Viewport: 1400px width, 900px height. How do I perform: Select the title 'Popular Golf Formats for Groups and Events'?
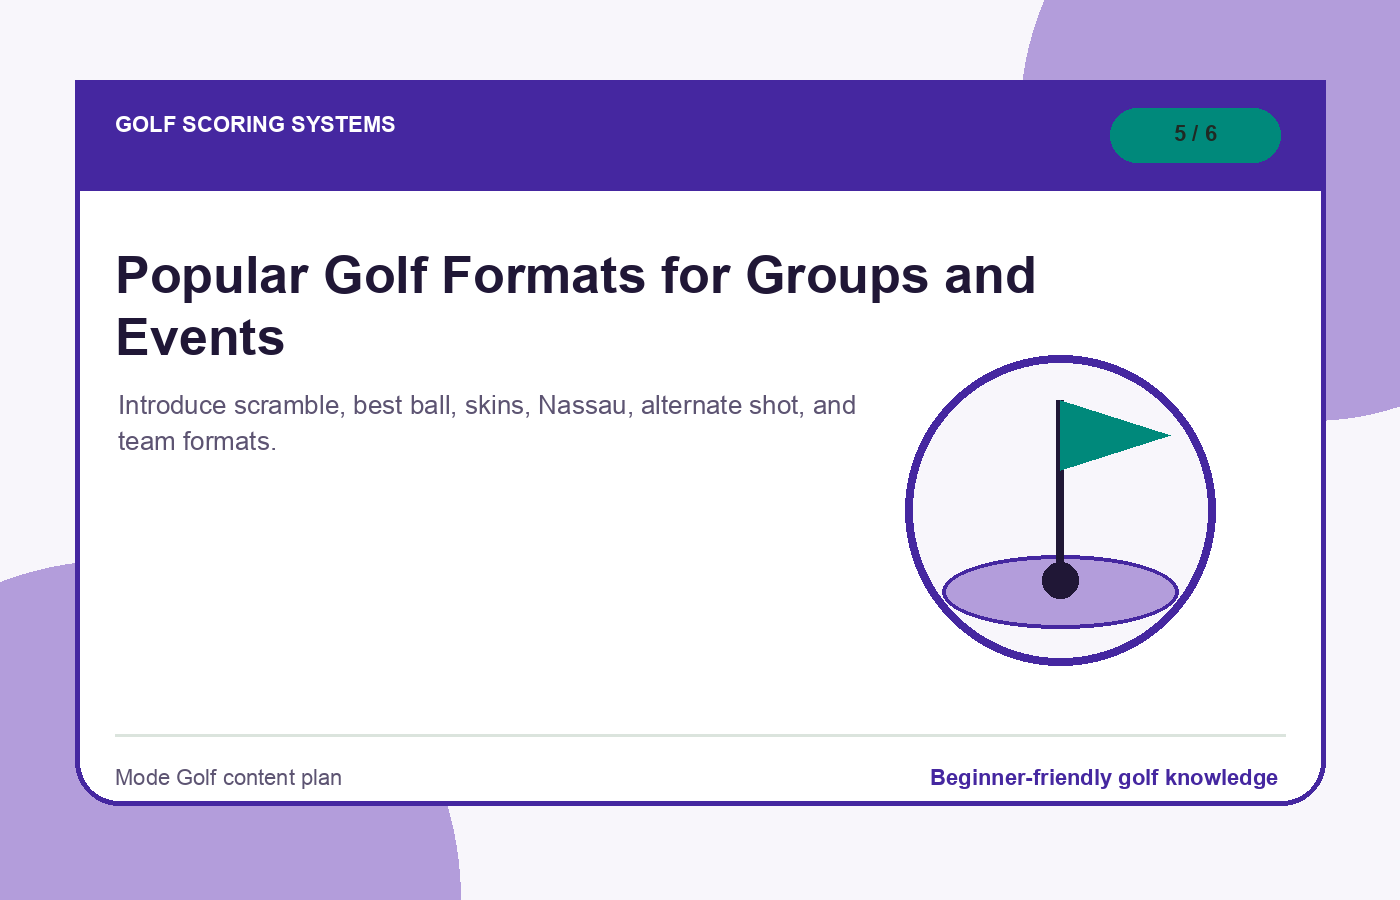click(576, 306)
